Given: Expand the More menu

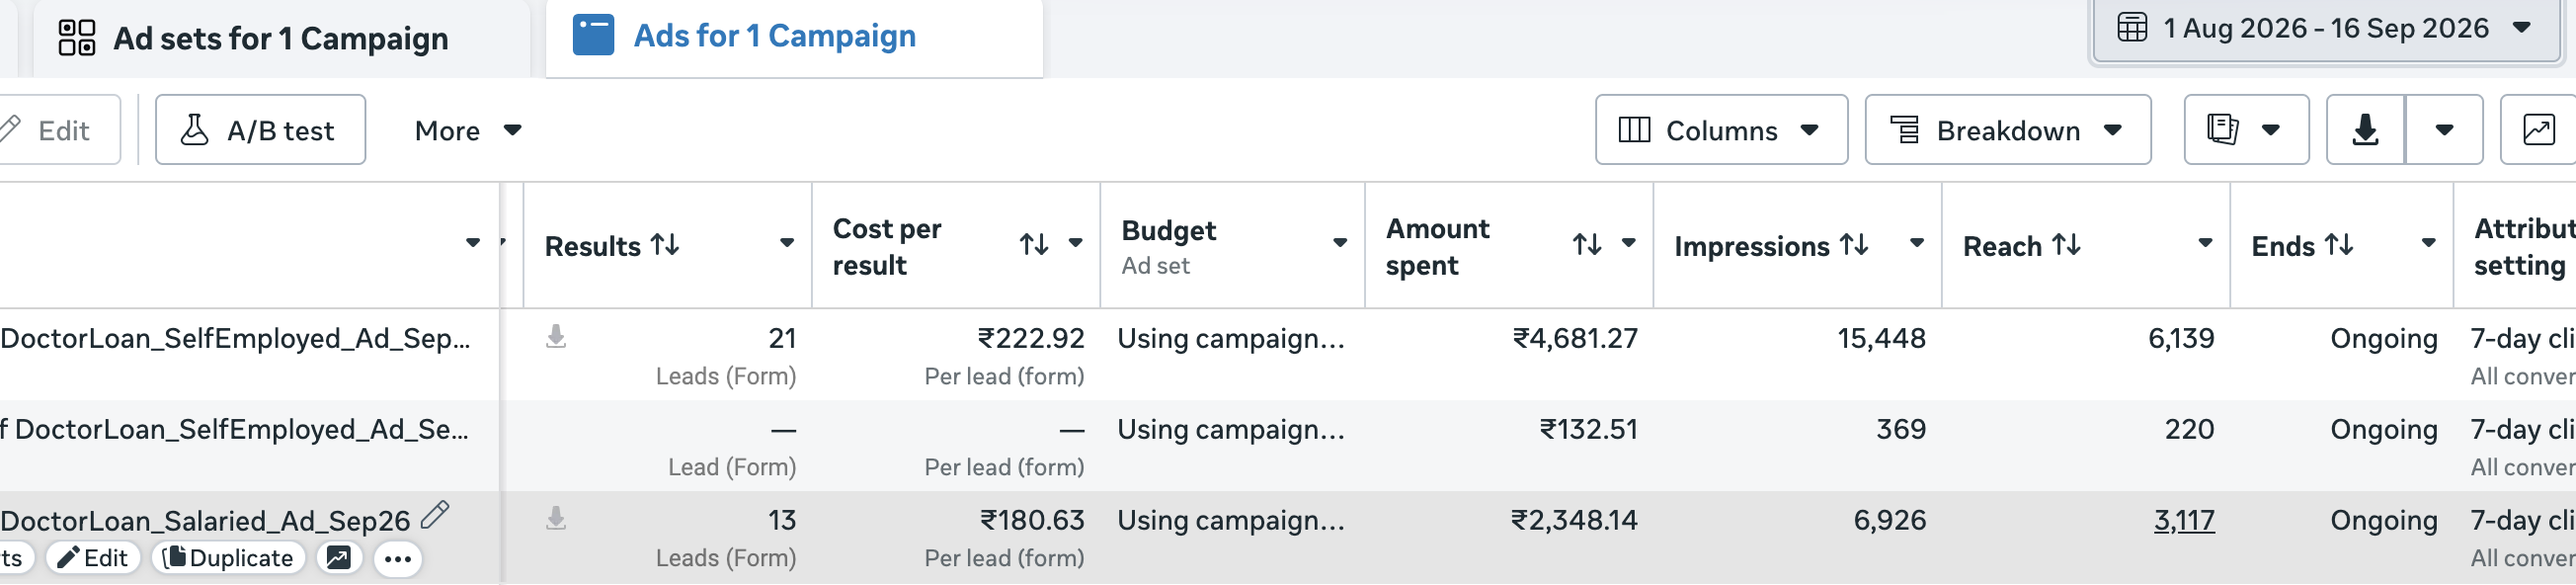Looking at the screenshot, I should coord(468,130).
